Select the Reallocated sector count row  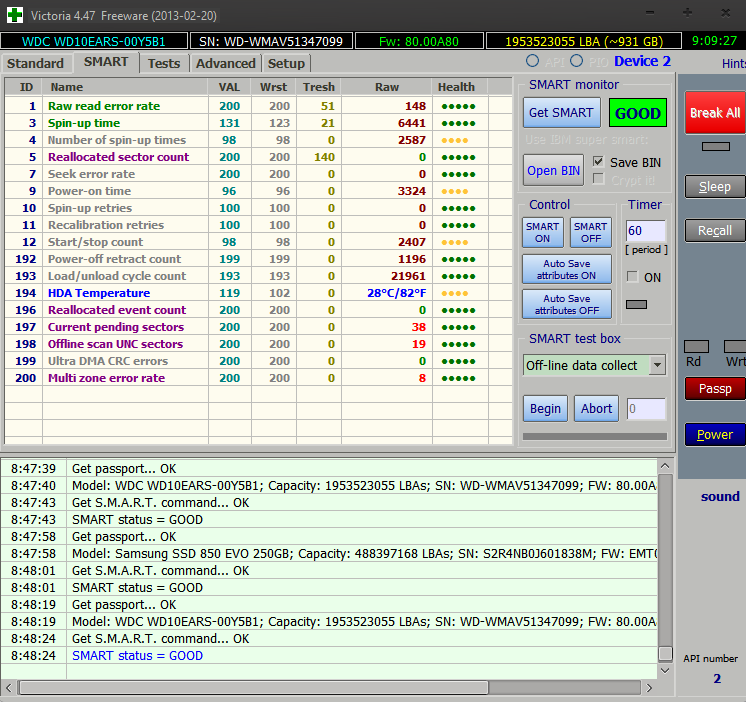258,157
